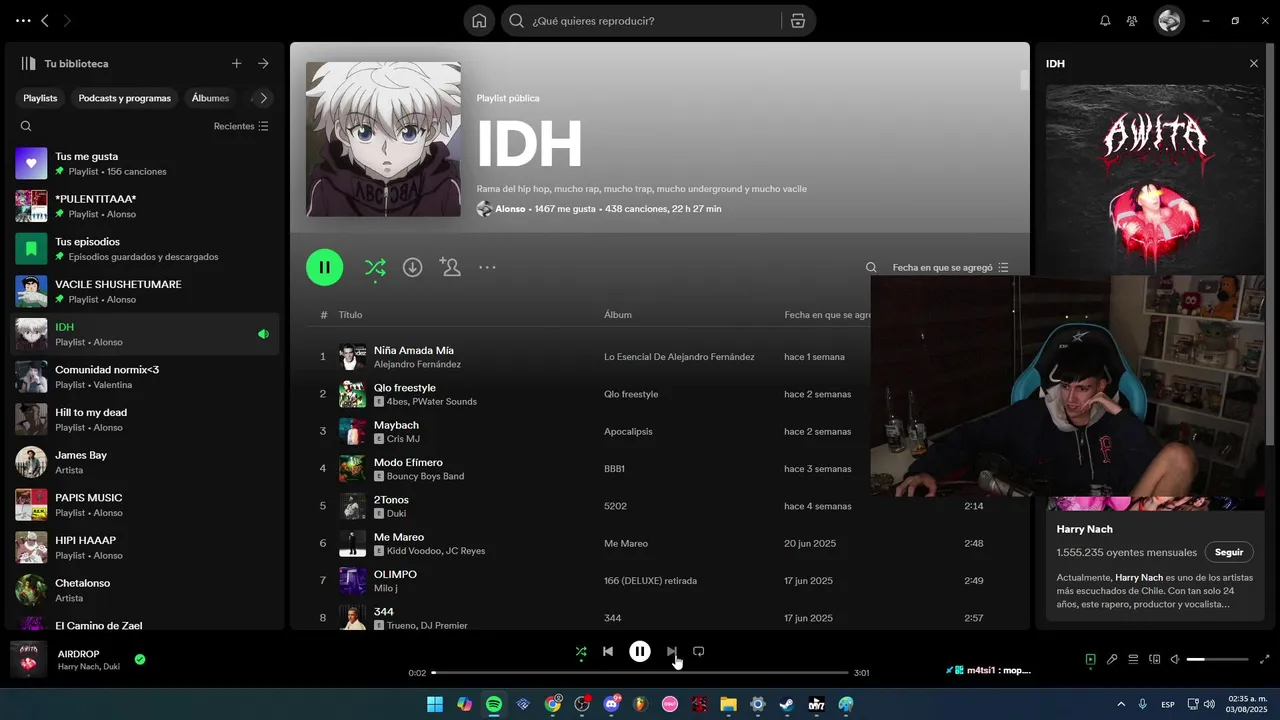Open the notifications bell
Image resolution: width=1280 pixels, height=720 pixels.
point(1105,21)
